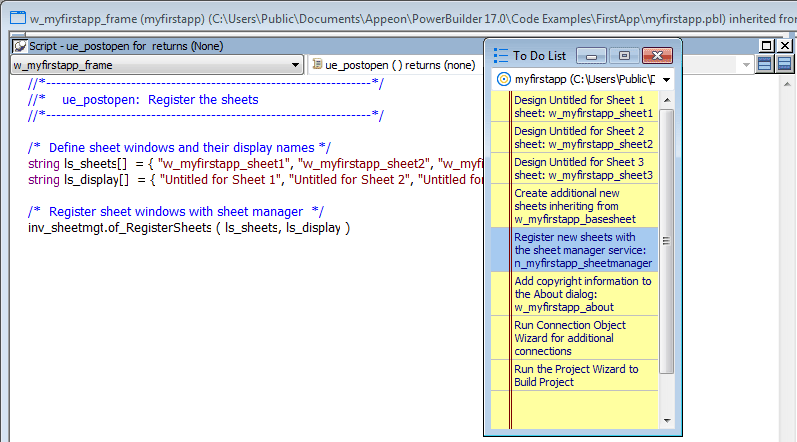Viewport: 797px width, 442px height.
Task: Expand the myfirstapp target dropdown in To Do List
Action: (x=666, y=79)
